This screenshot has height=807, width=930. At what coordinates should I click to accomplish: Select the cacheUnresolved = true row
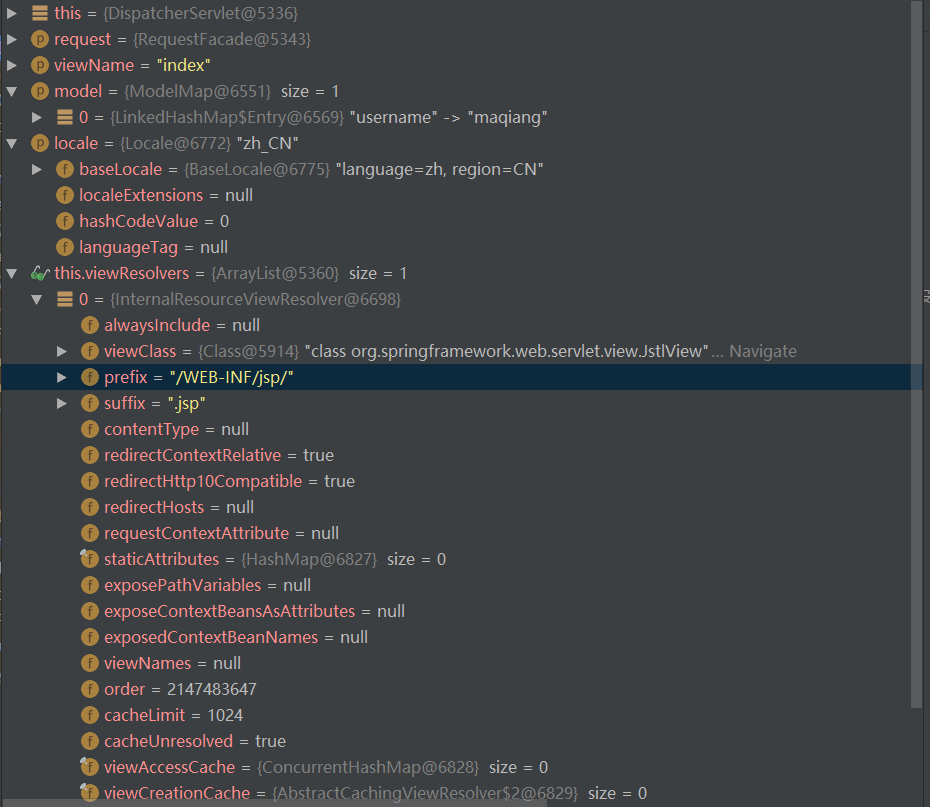[456, 741]
